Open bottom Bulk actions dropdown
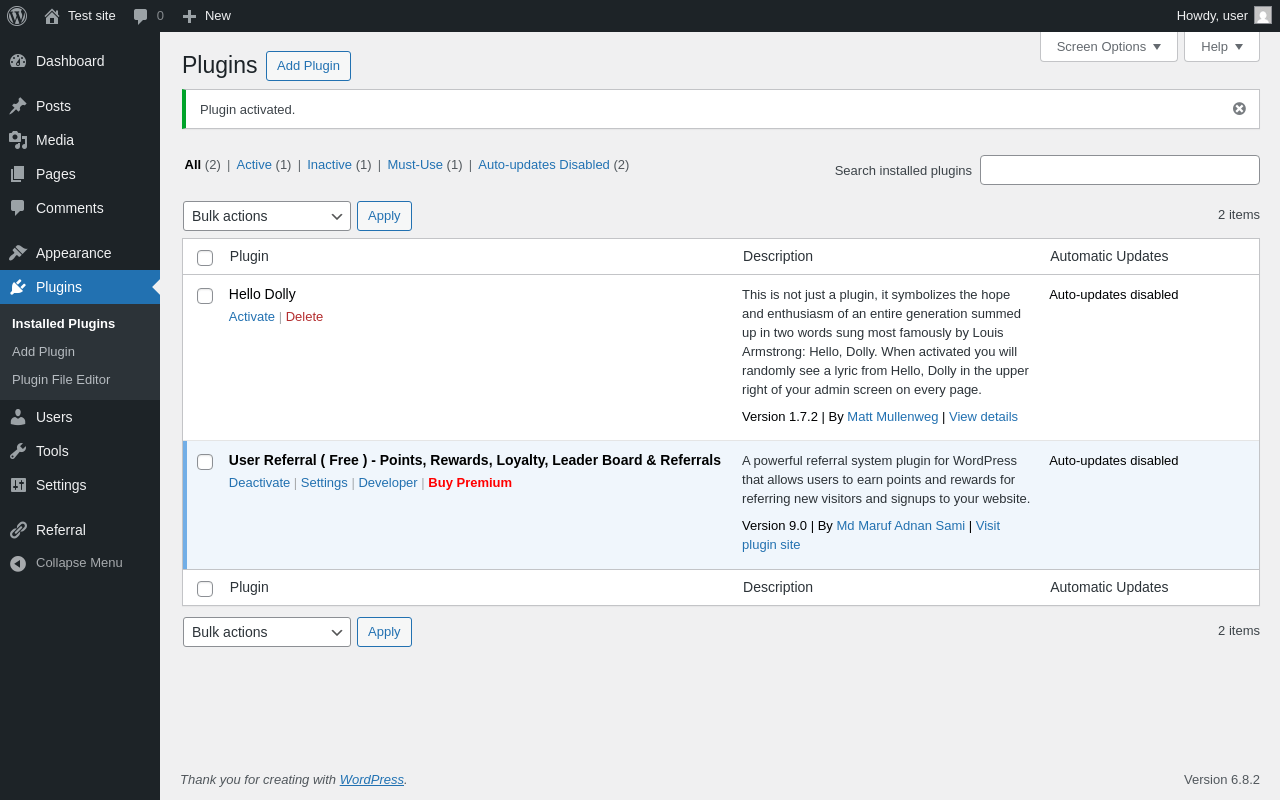1280x800 pixels. 267,632
